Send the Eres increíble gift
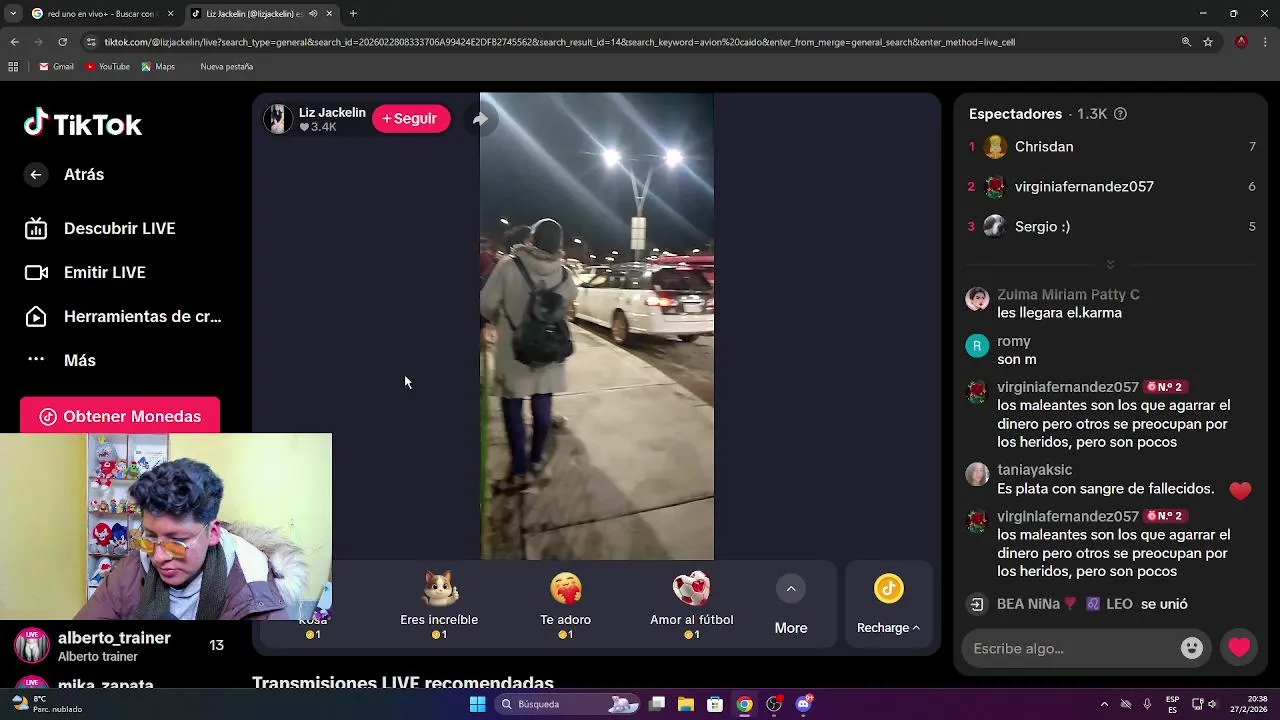The image size is (1280, 720). (x=439, y=605)
